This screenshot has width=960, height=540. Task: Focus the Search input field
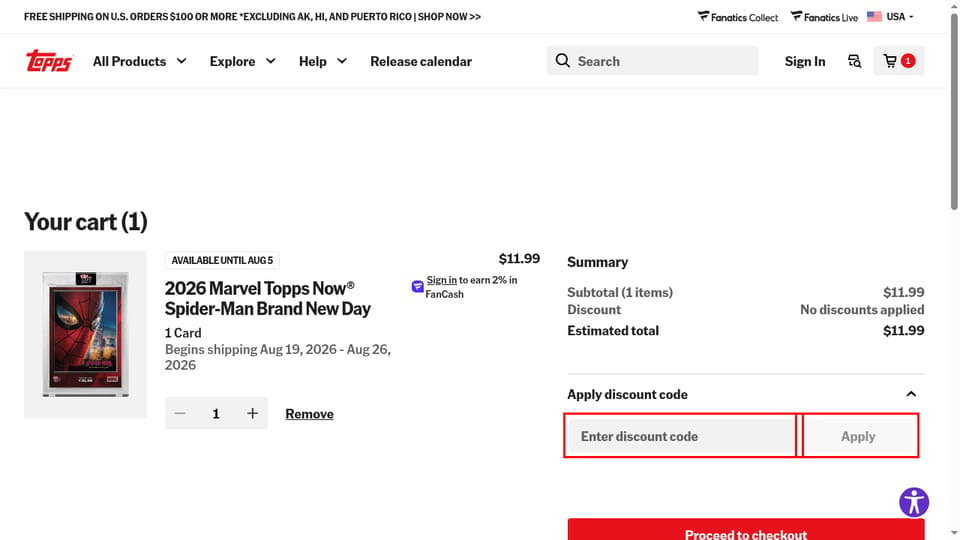[652, 61]
